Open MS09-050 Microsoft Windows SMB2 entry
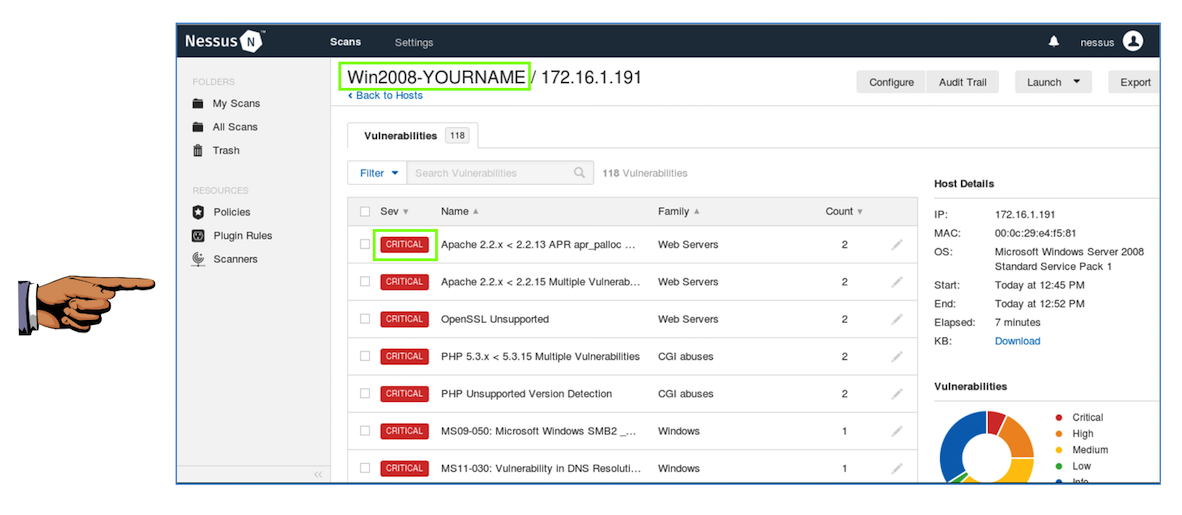 click(540, 431)
